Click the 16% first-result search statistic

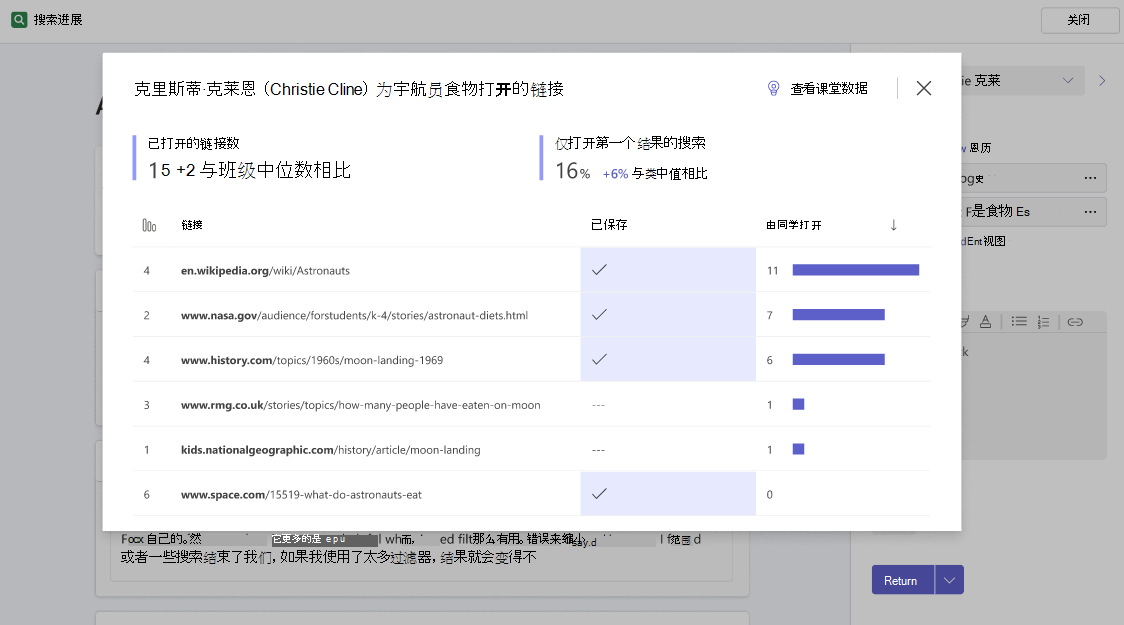[x=572, y=171]
